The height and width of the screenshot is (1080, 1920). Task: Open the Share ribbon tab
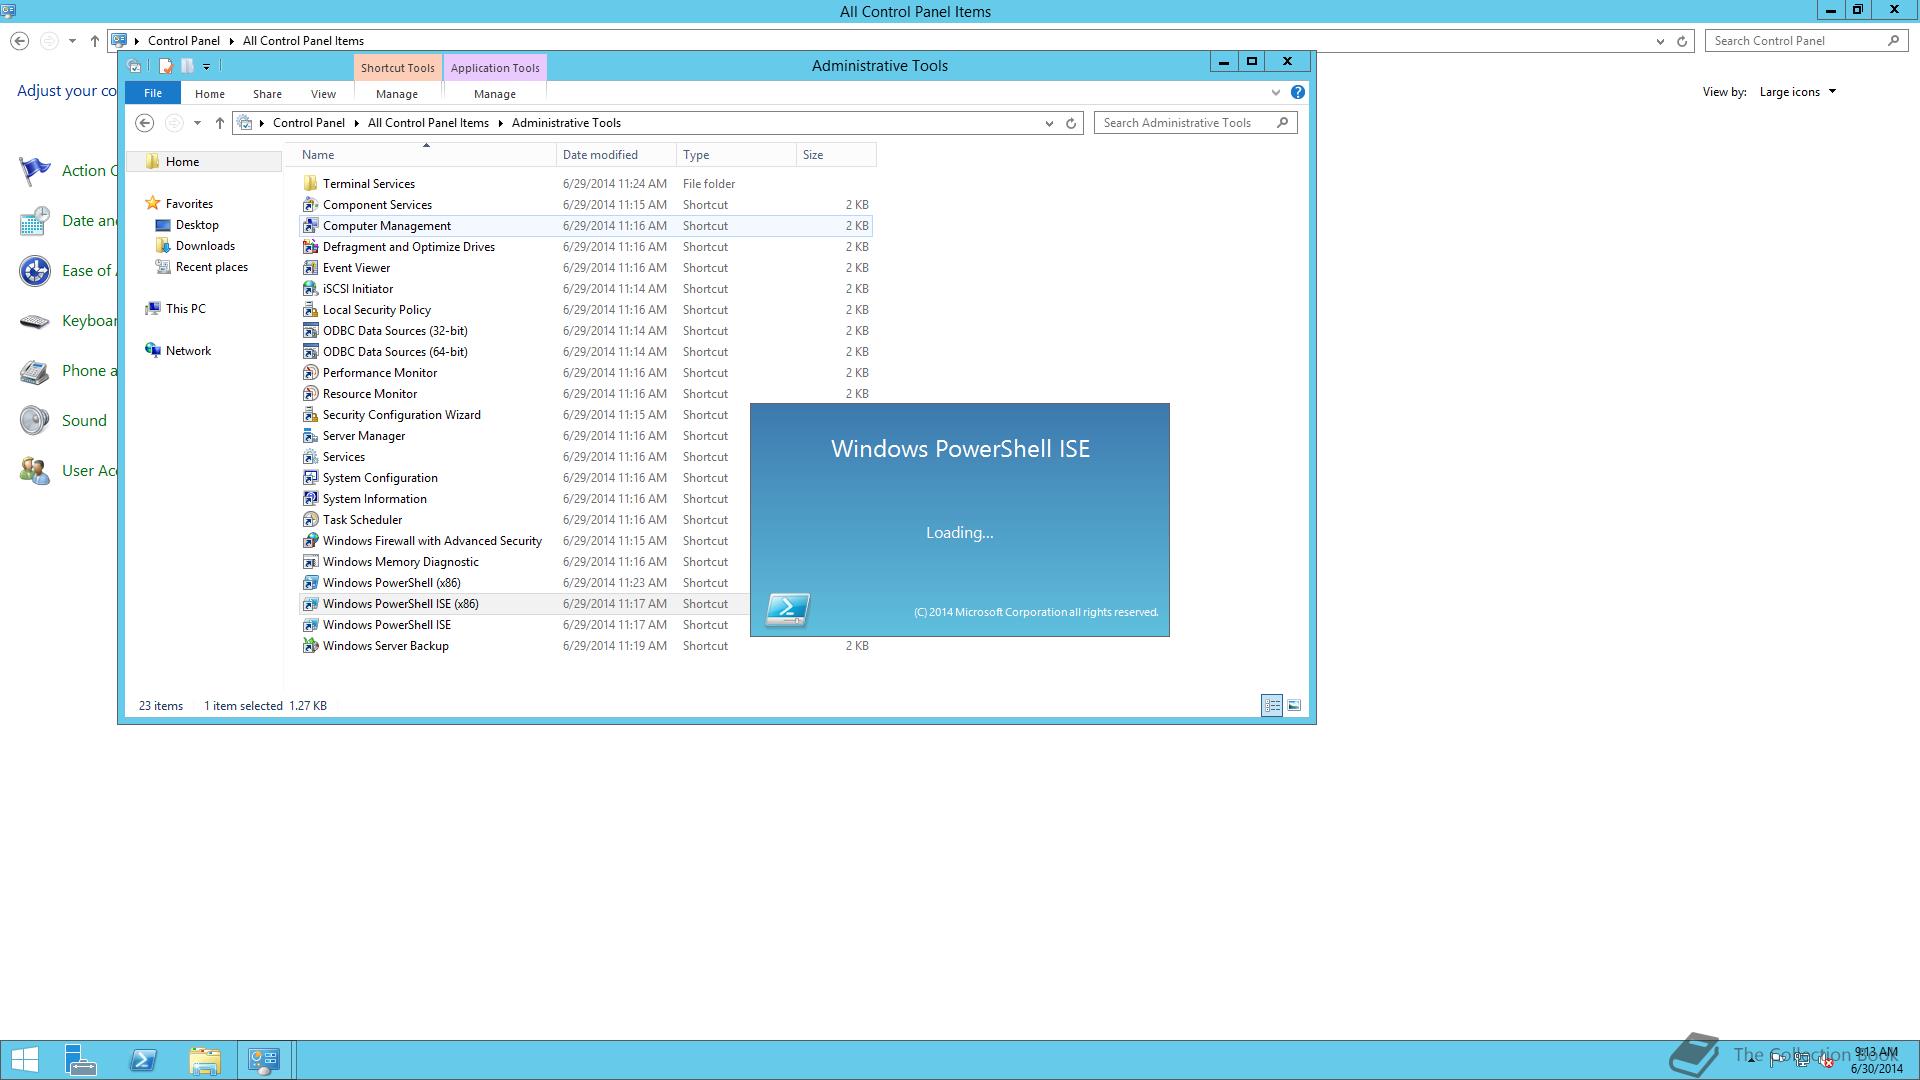tap(267, 94)
